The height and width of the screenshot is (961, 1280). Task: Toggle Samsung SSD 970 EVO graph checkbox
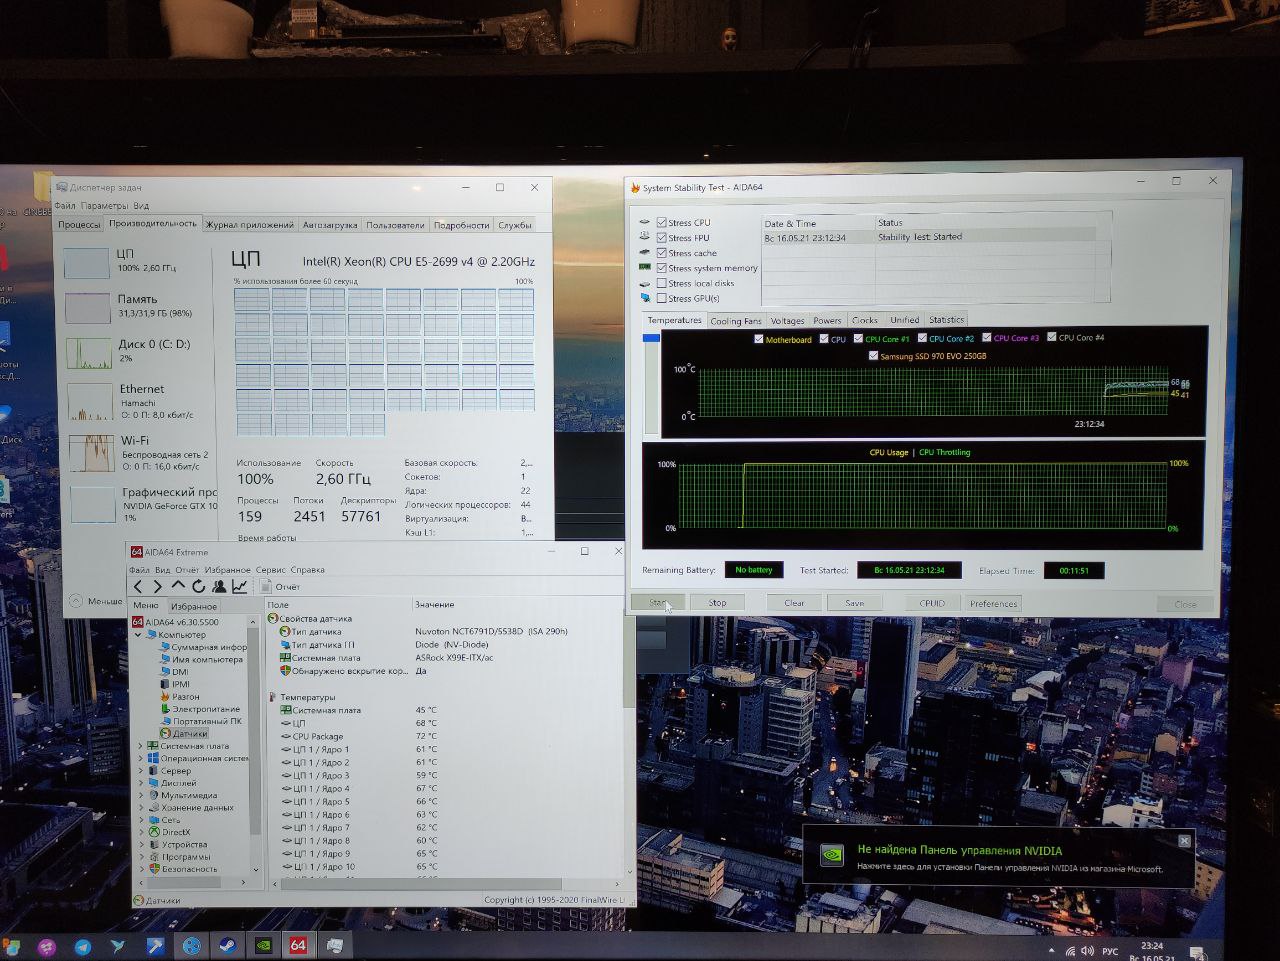(873, 355)
